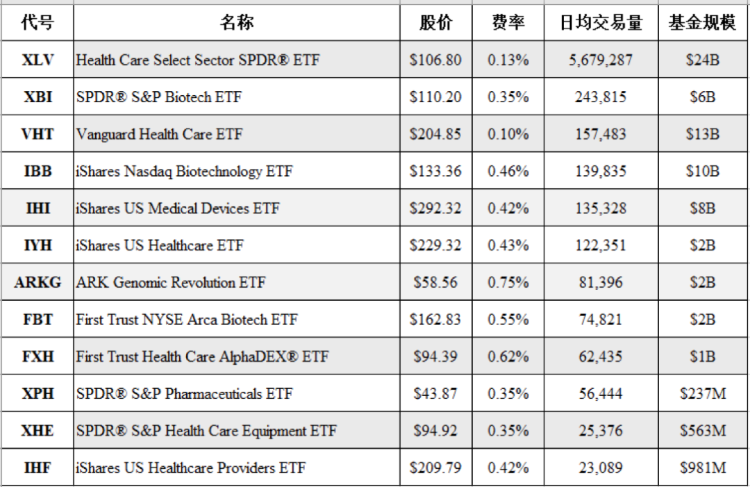Image resolution: width=750 pixels, height=487 pixels.
Task: Click the 代号 column header
Action: (x=37, y=23)
